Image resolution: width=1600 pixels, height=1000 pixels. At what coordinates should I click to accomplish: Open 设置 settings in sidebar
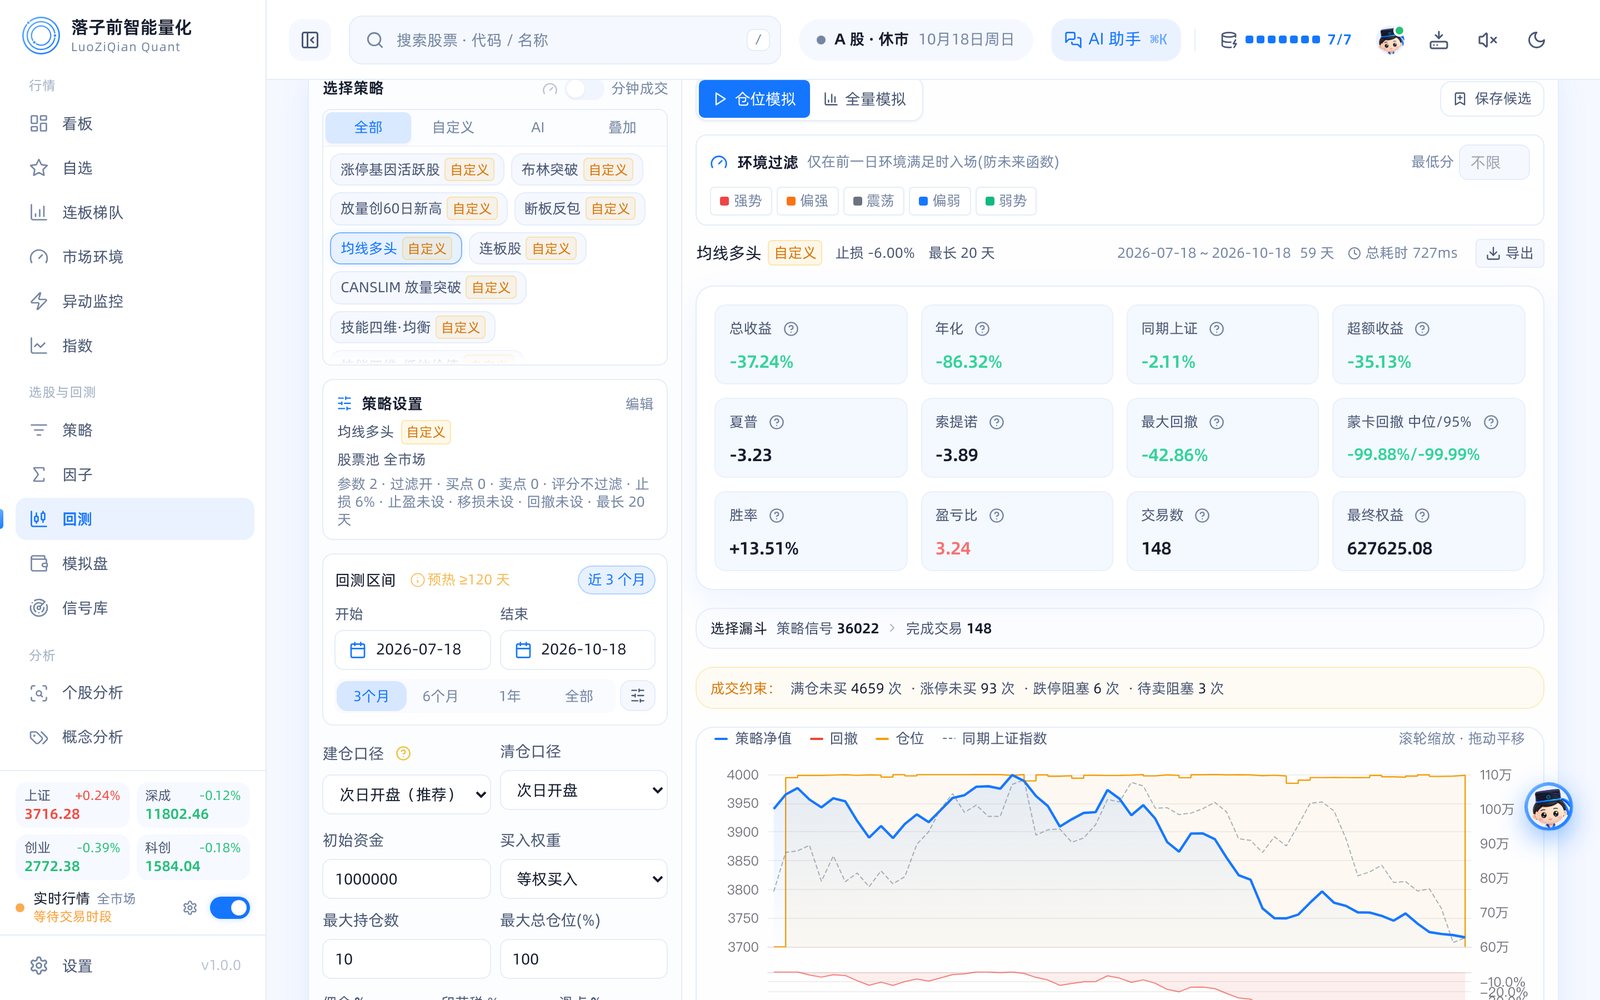(x=135, y=966)
